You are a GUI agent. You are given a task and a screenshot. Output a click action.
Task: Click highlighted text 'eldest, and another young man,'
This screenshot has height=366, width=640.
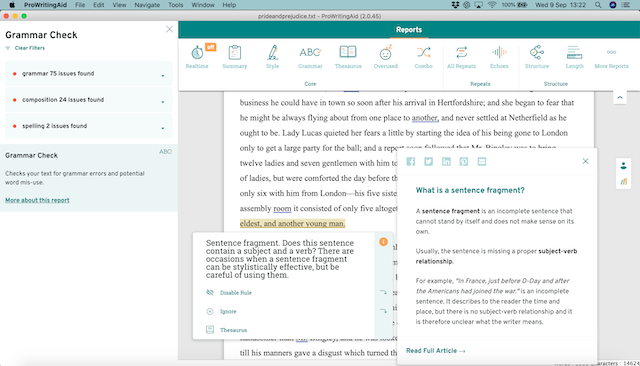pos(292,224)
